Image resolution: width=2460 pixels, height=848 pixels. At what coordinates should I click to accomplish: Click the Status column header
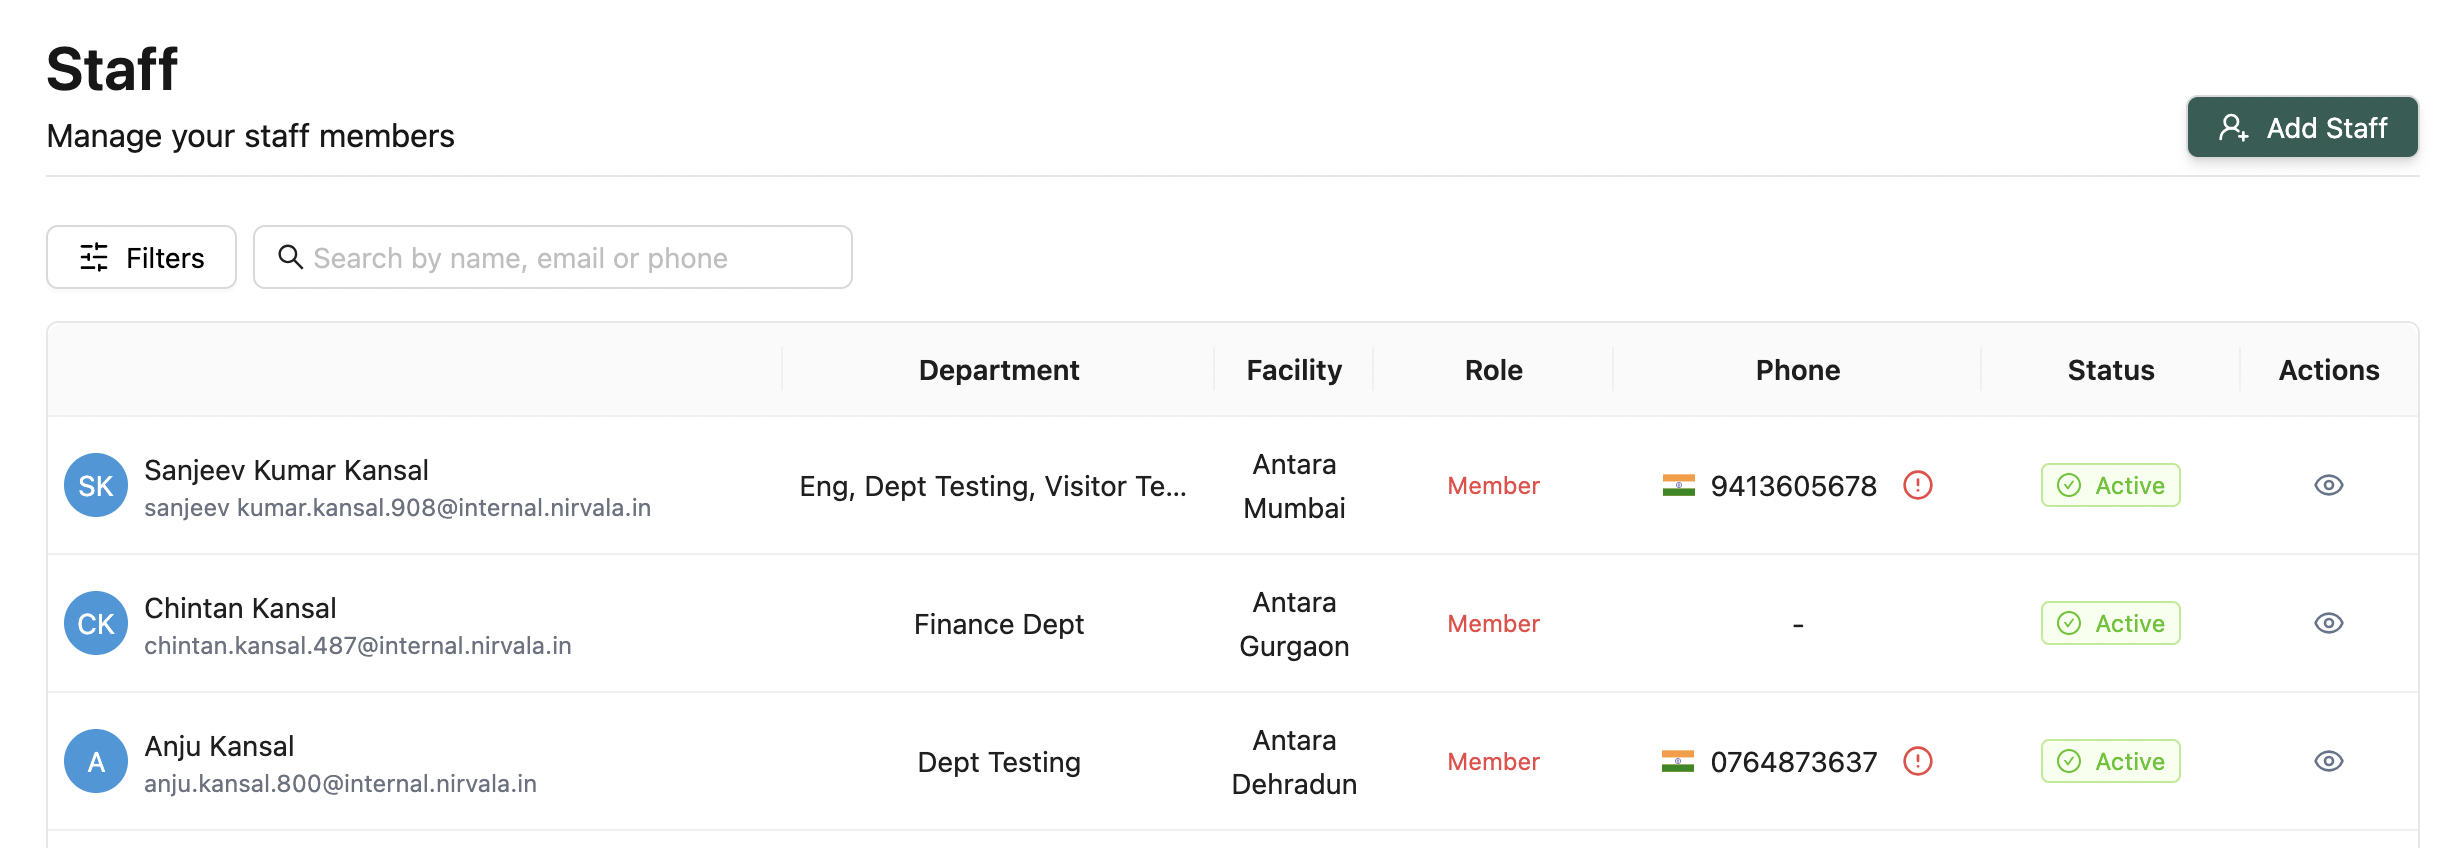pyautogui.click(x=2110, y=369)
